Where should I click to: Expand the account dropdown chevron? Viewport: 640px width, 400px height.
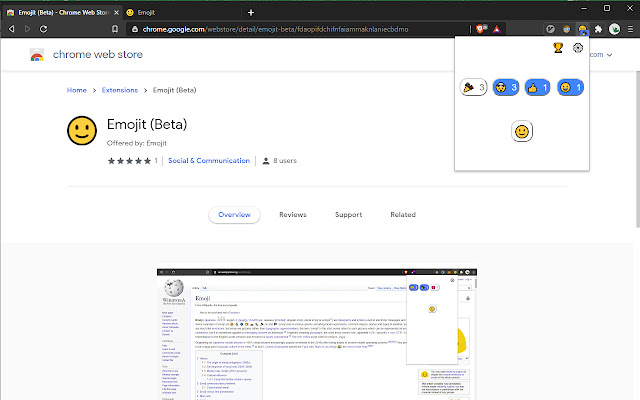(x=609, y=55)
